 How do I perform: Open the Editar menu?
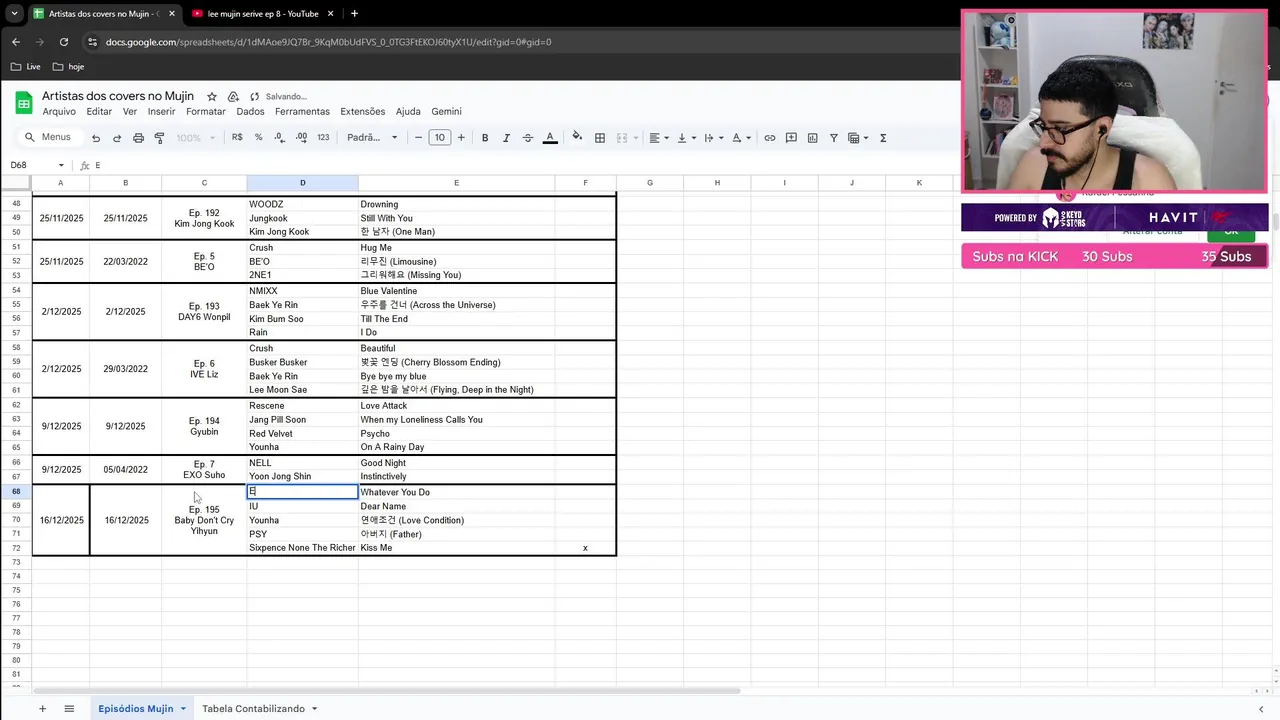99,111
